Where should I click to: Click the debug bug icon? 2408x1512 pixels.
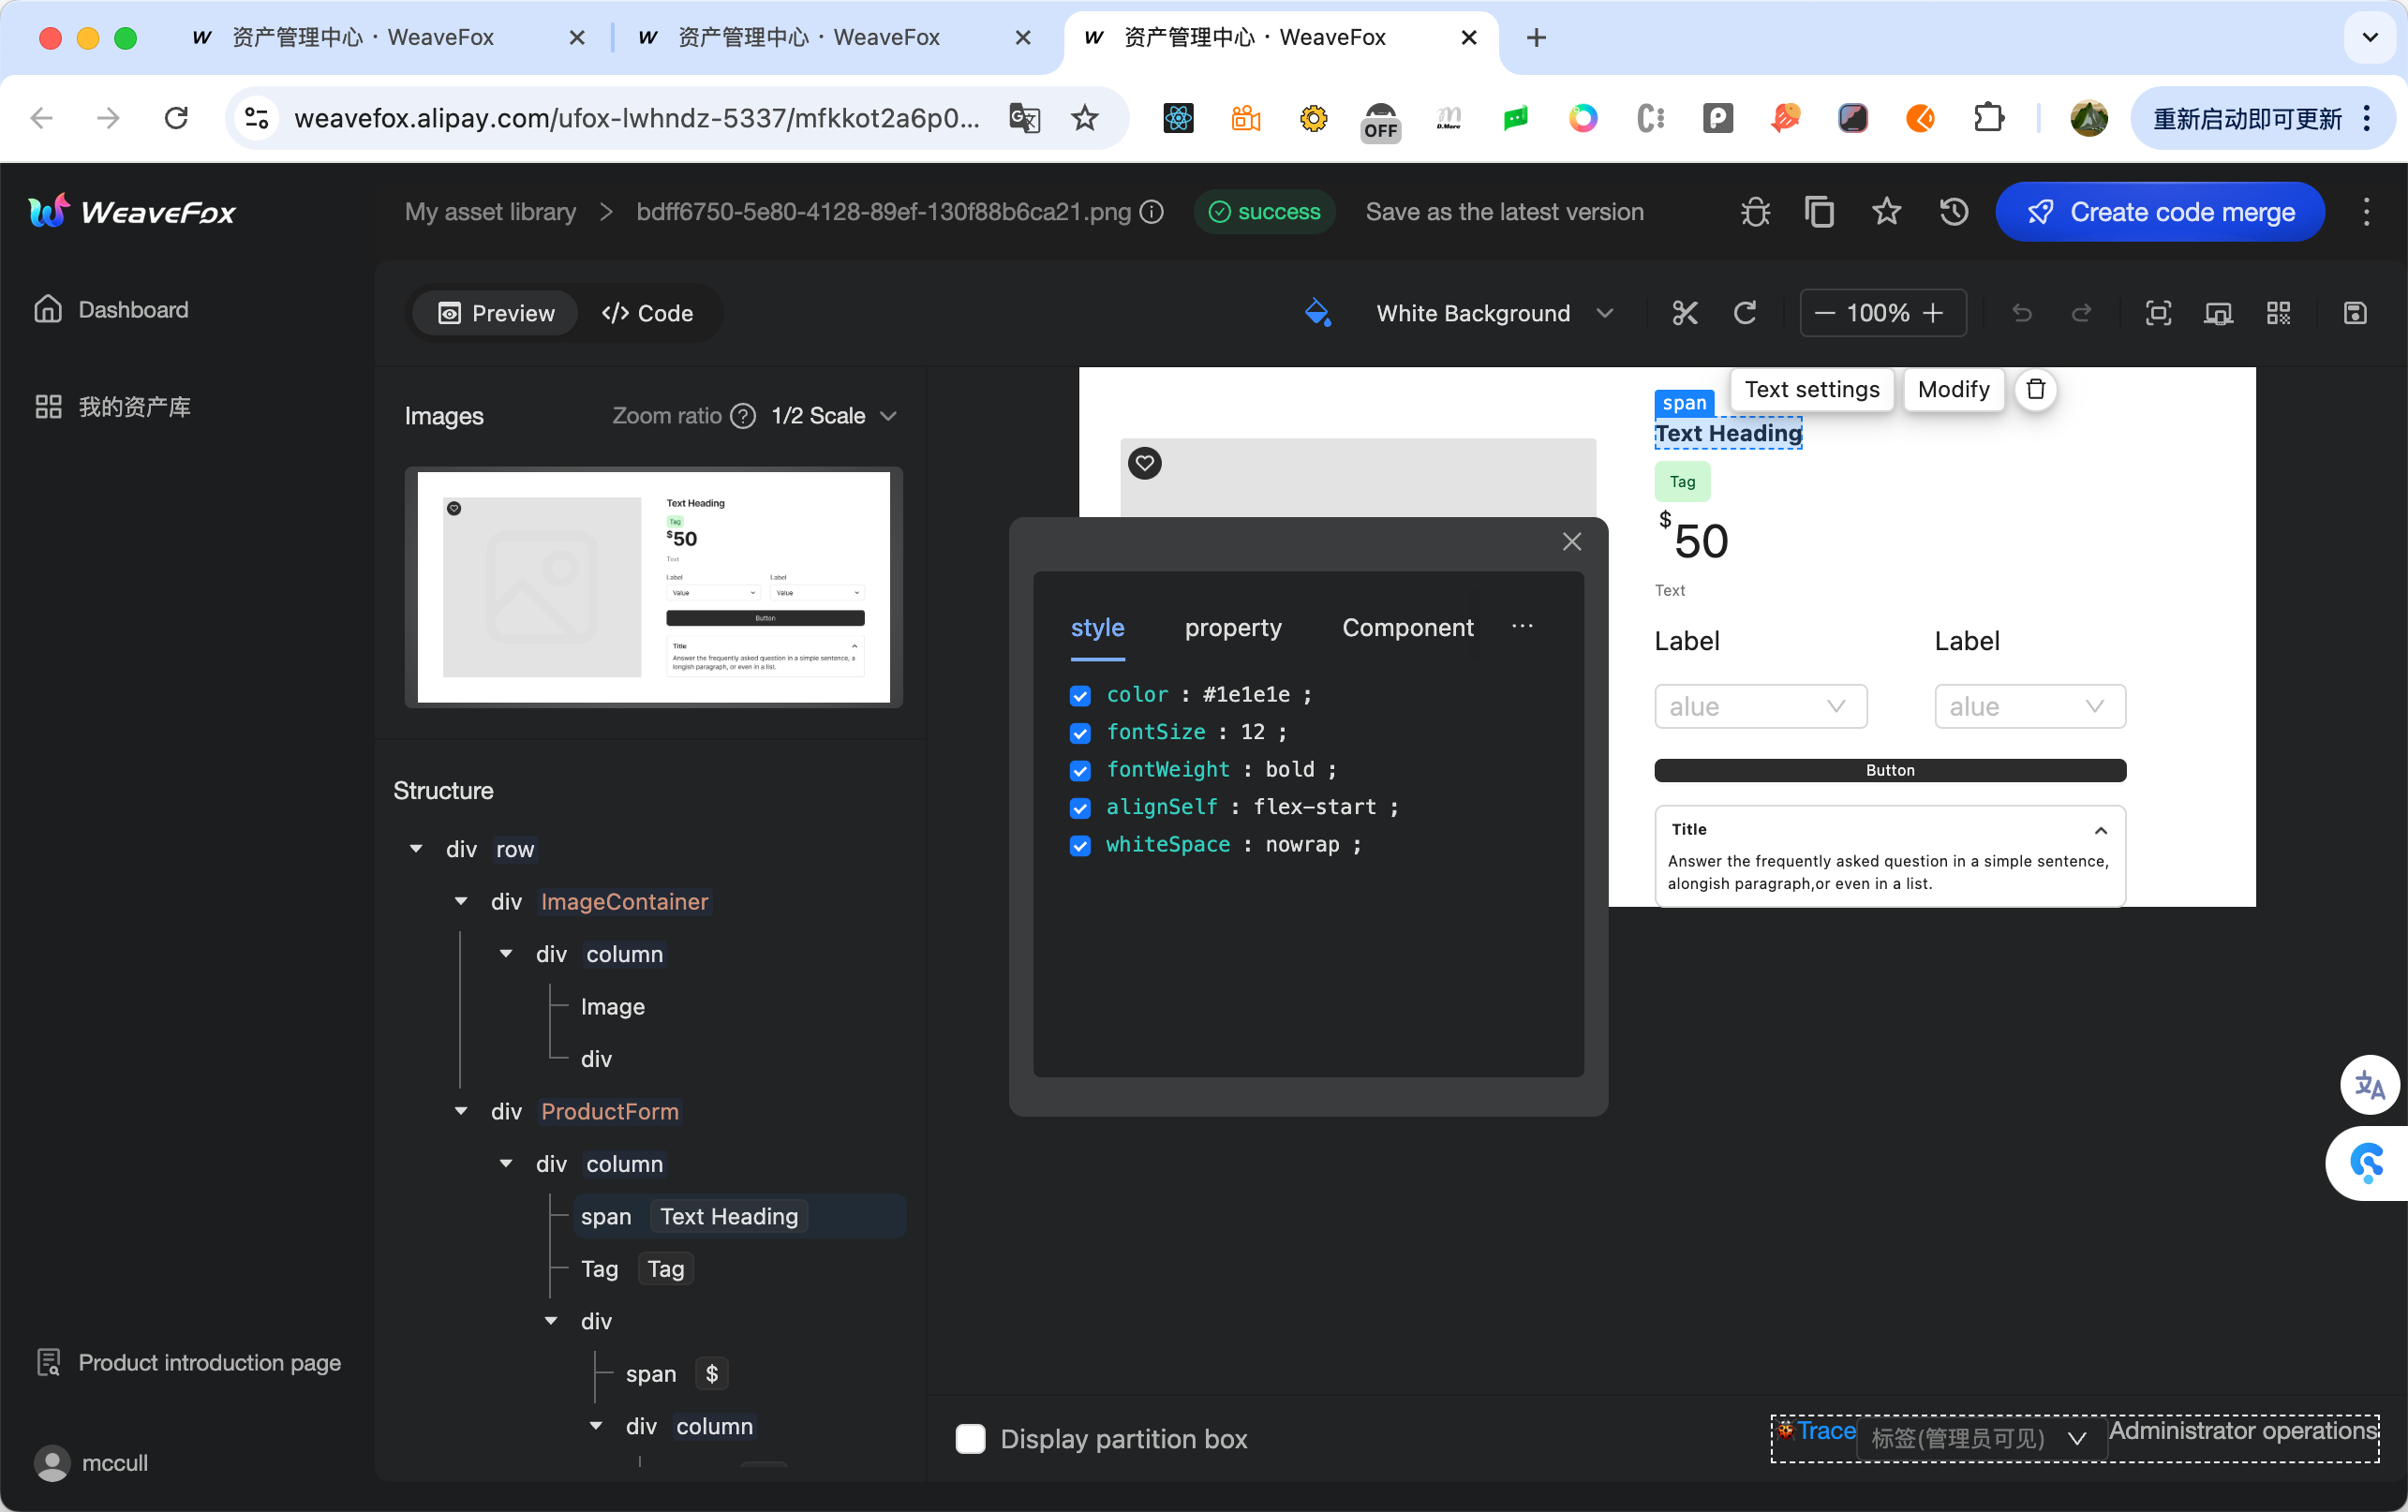point(1755,212)
